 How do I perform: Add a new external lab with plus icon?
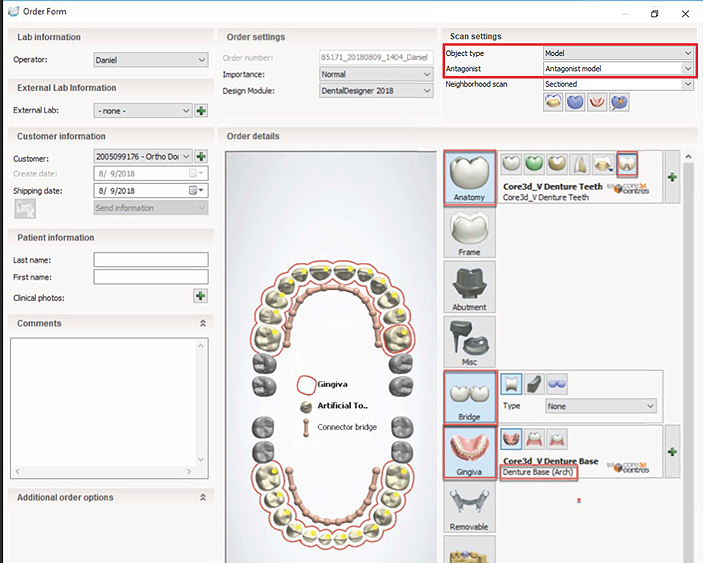tap(201, 111)
